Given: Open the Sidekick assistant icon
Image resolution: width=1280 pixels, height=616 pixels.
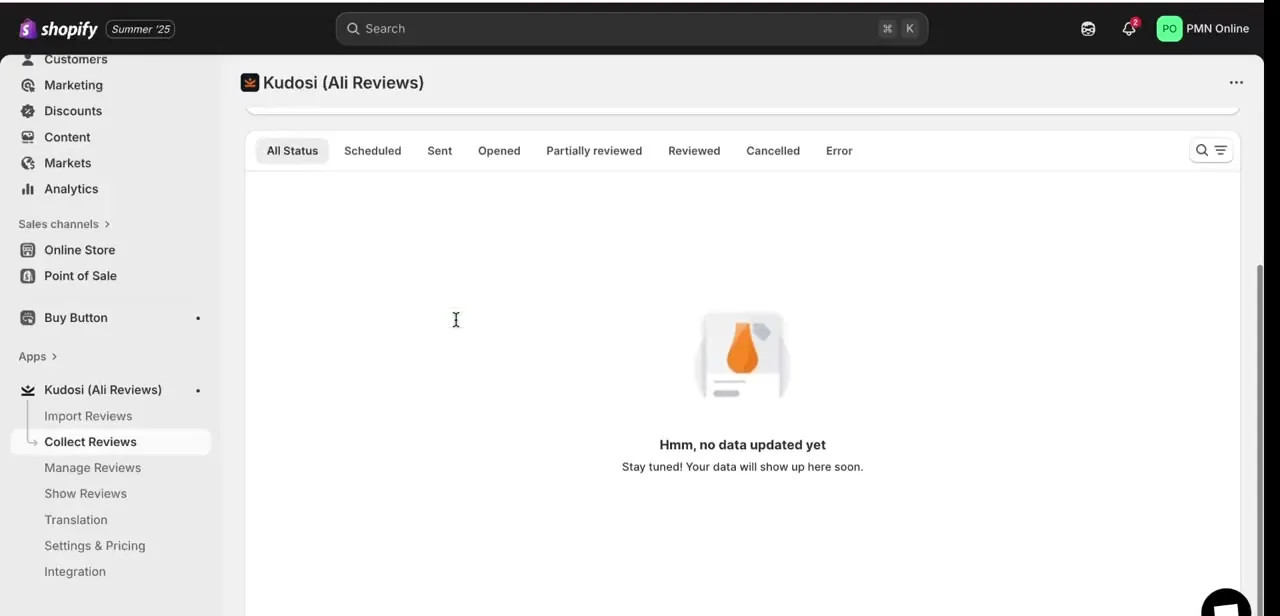Looking at the screenshot, I should pos(1088,29).
